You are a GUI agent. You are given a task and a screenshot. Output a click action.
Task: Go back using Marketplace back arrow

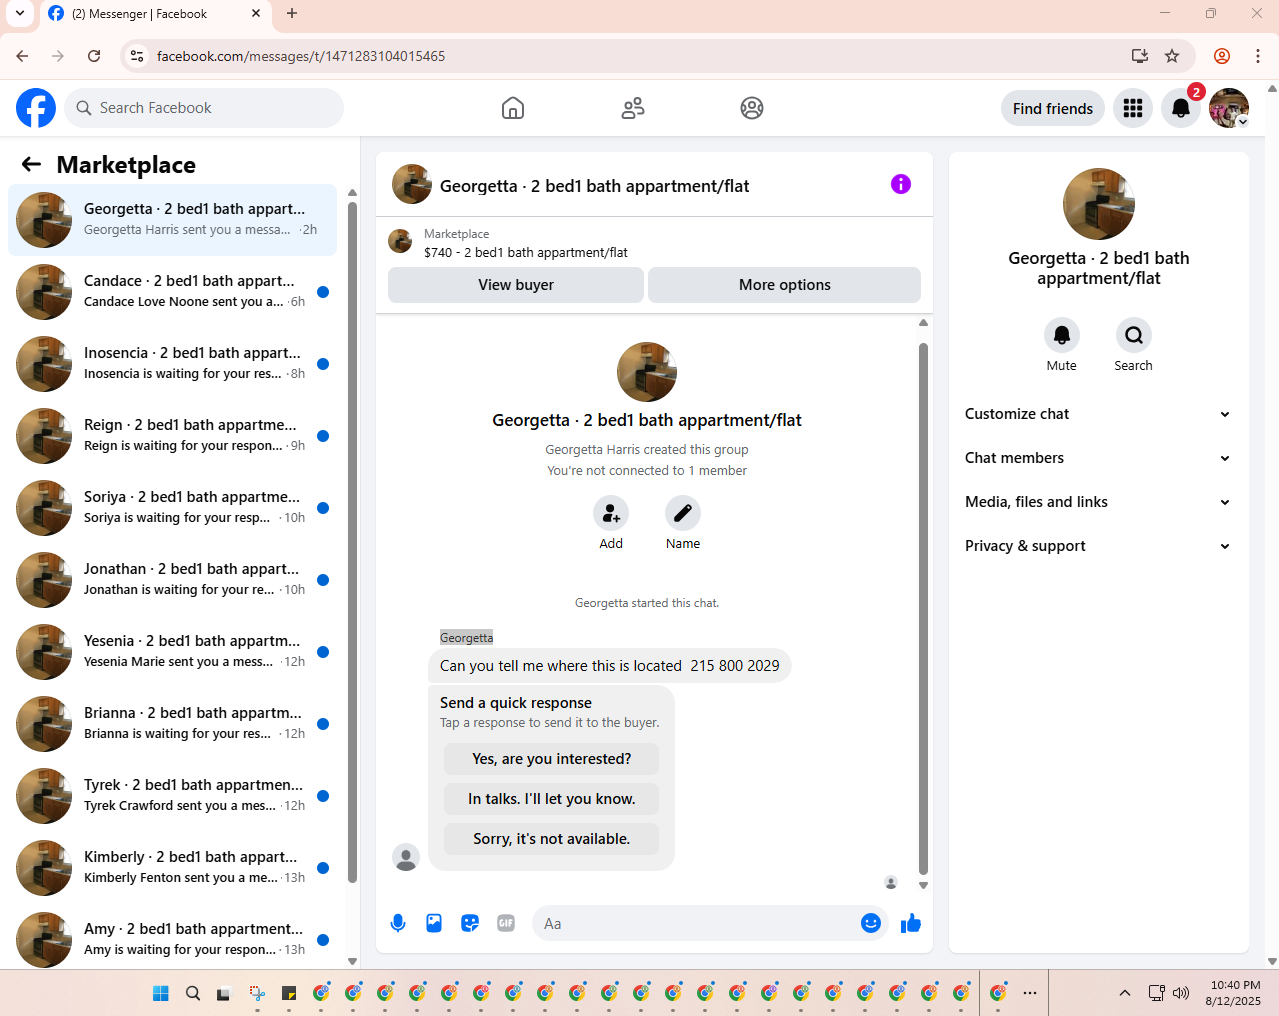point(31,164)
